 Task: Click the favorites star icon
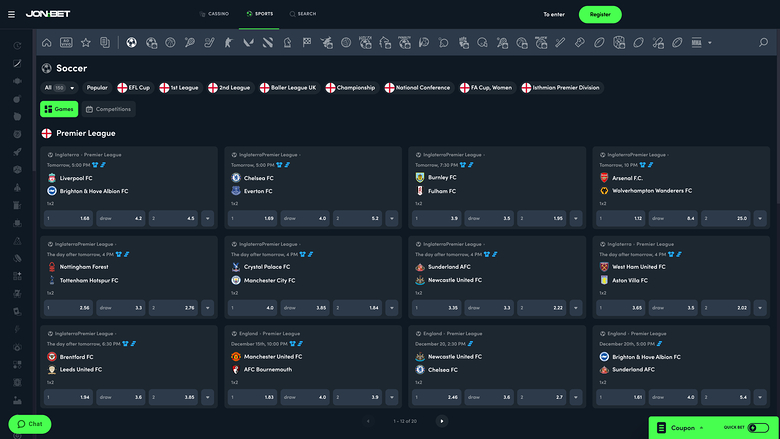pyautogui.click(x=85, y=43)
